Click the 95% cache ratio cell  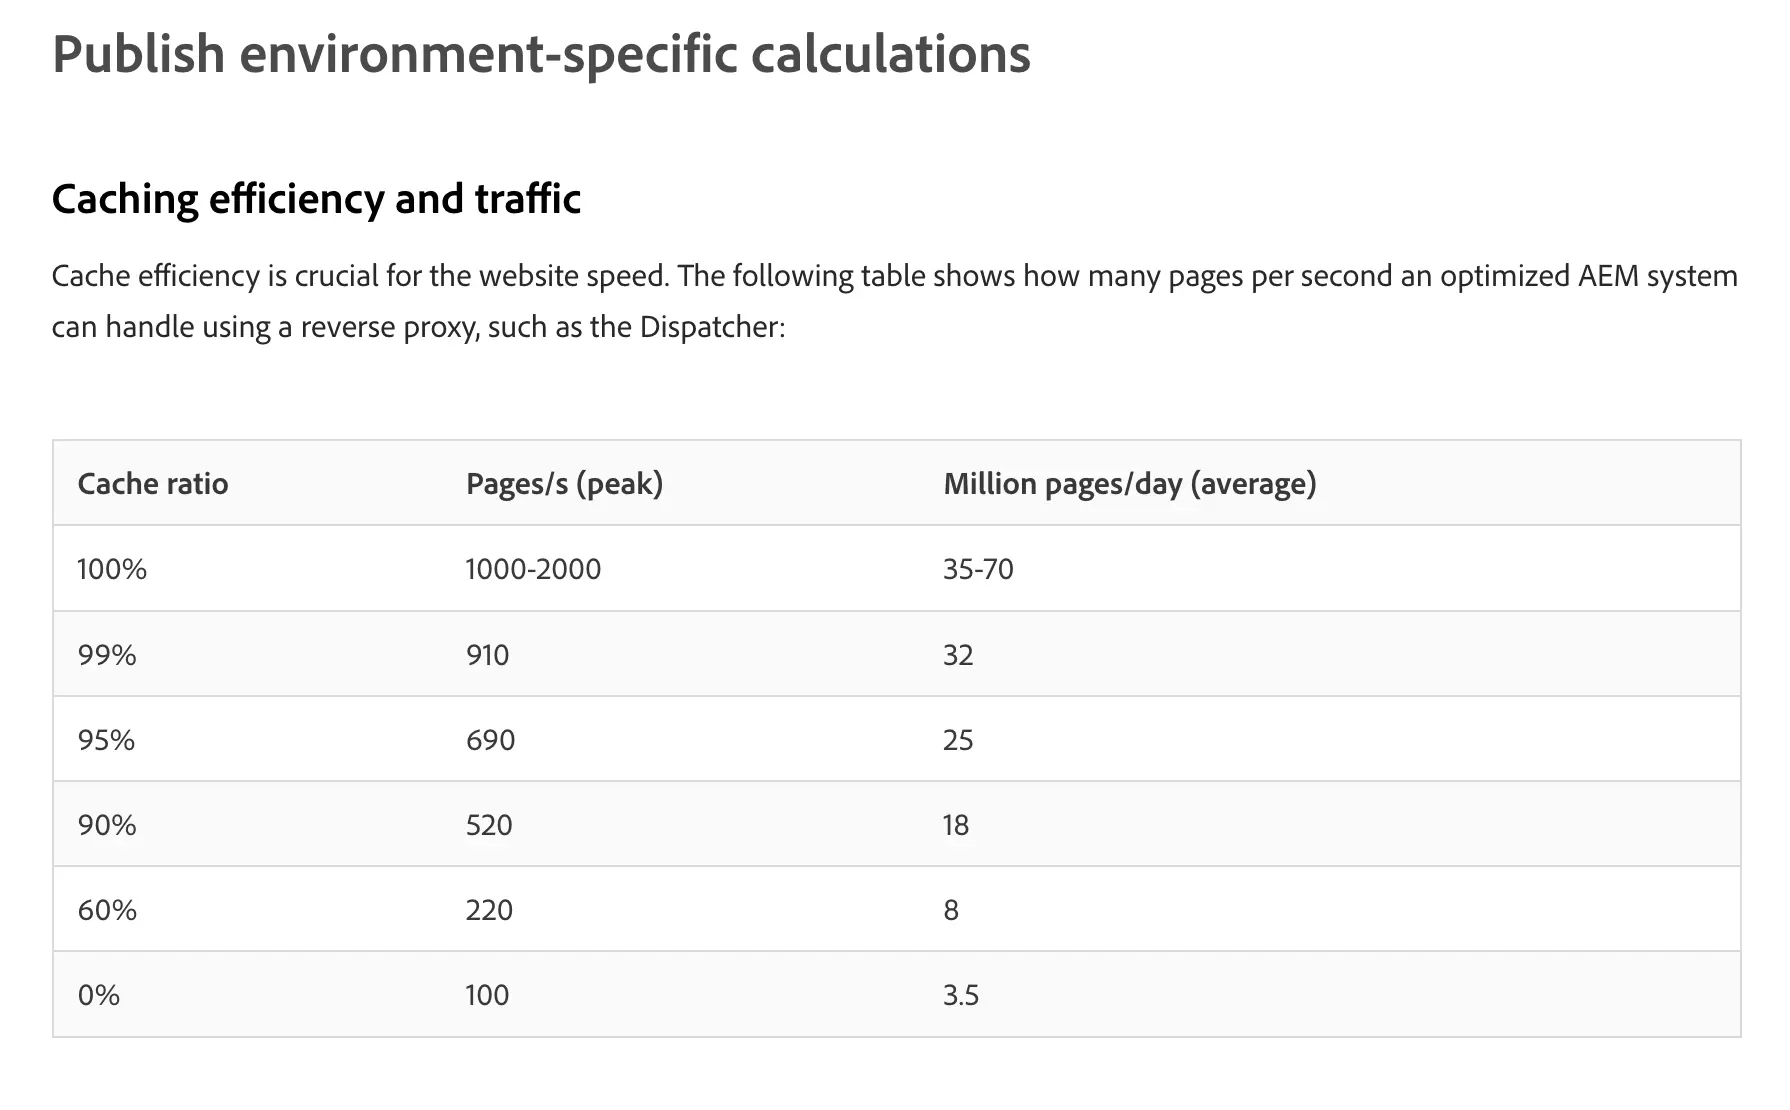(x=107, y=740)
